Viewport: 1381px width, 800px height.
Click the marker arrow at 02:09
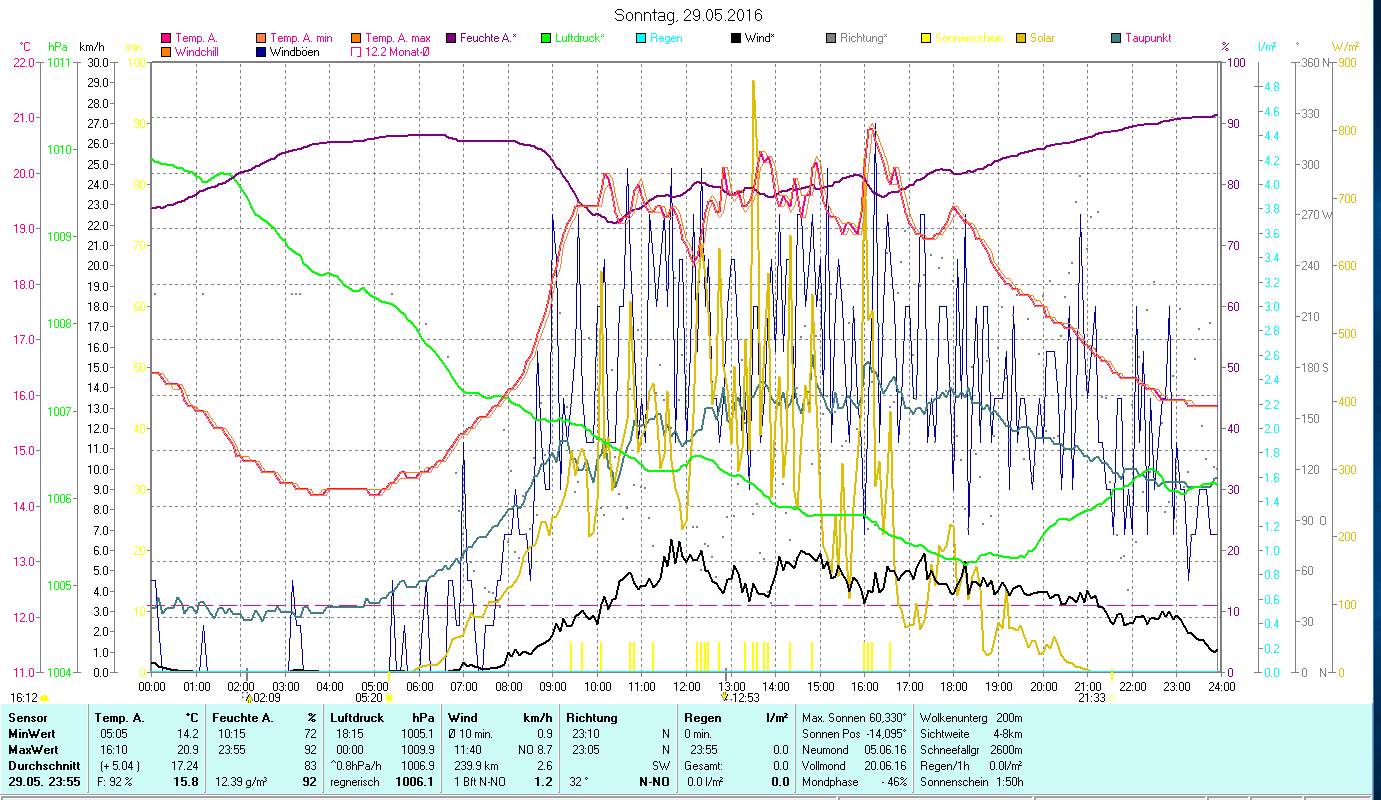248,697
